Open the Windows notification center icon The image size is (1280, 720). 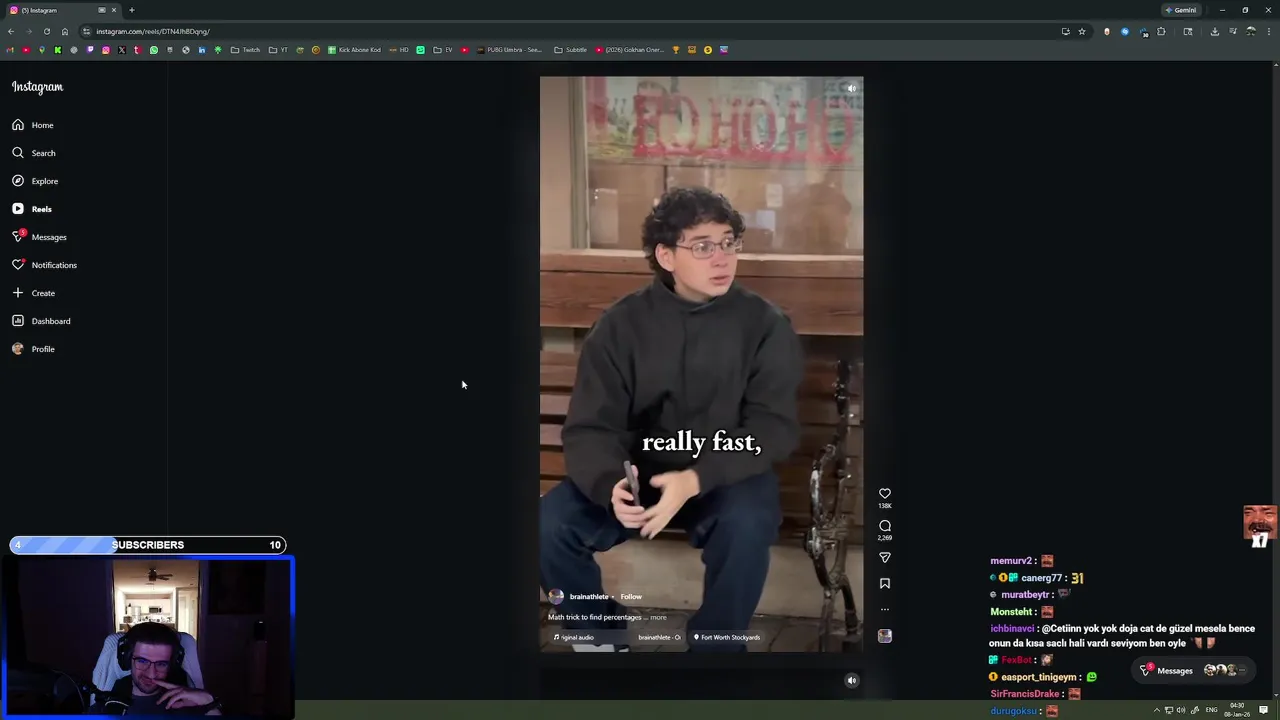1264,710
